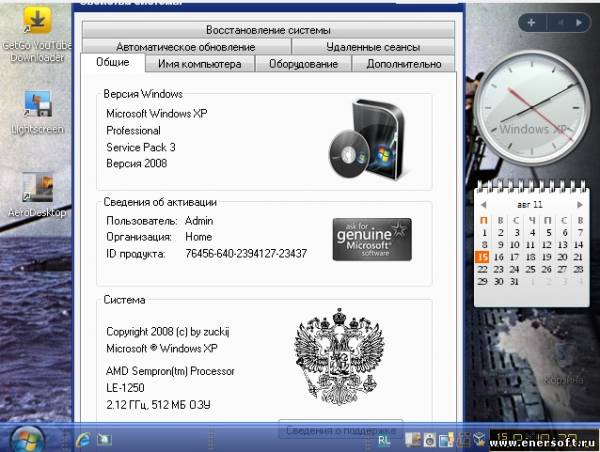Click the 2.12 ГГц, 512 МБ ОЗУ line
Viewport: 600px width, 452px height.
158,405
